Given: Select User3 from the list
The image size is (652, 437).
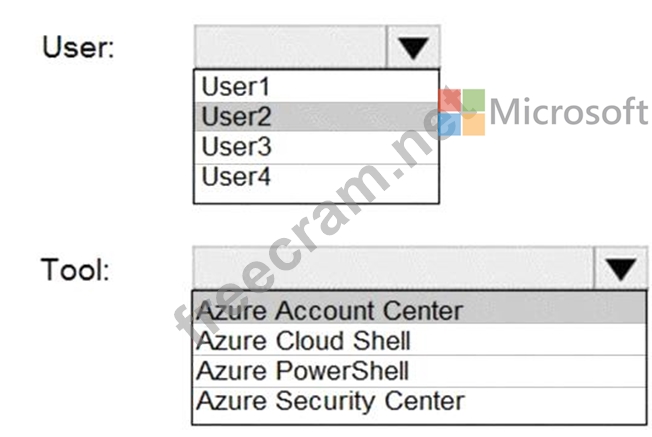Looking at the screenshot, I should point(316,148).
